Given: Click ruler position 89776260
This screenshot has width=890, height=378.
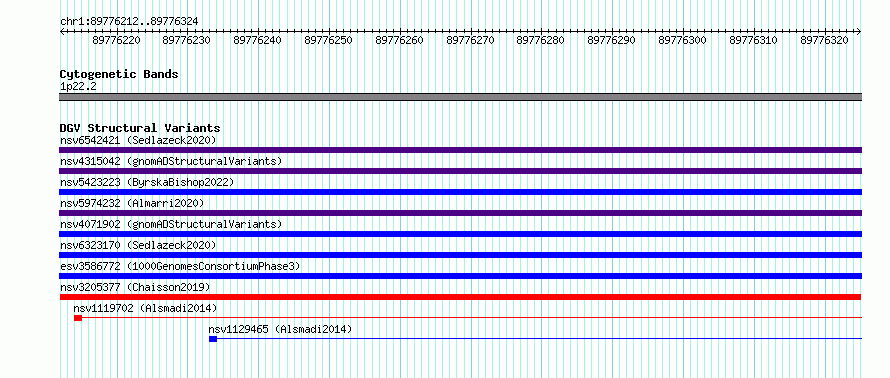Looking at the screenshot, I should (400, 41).
